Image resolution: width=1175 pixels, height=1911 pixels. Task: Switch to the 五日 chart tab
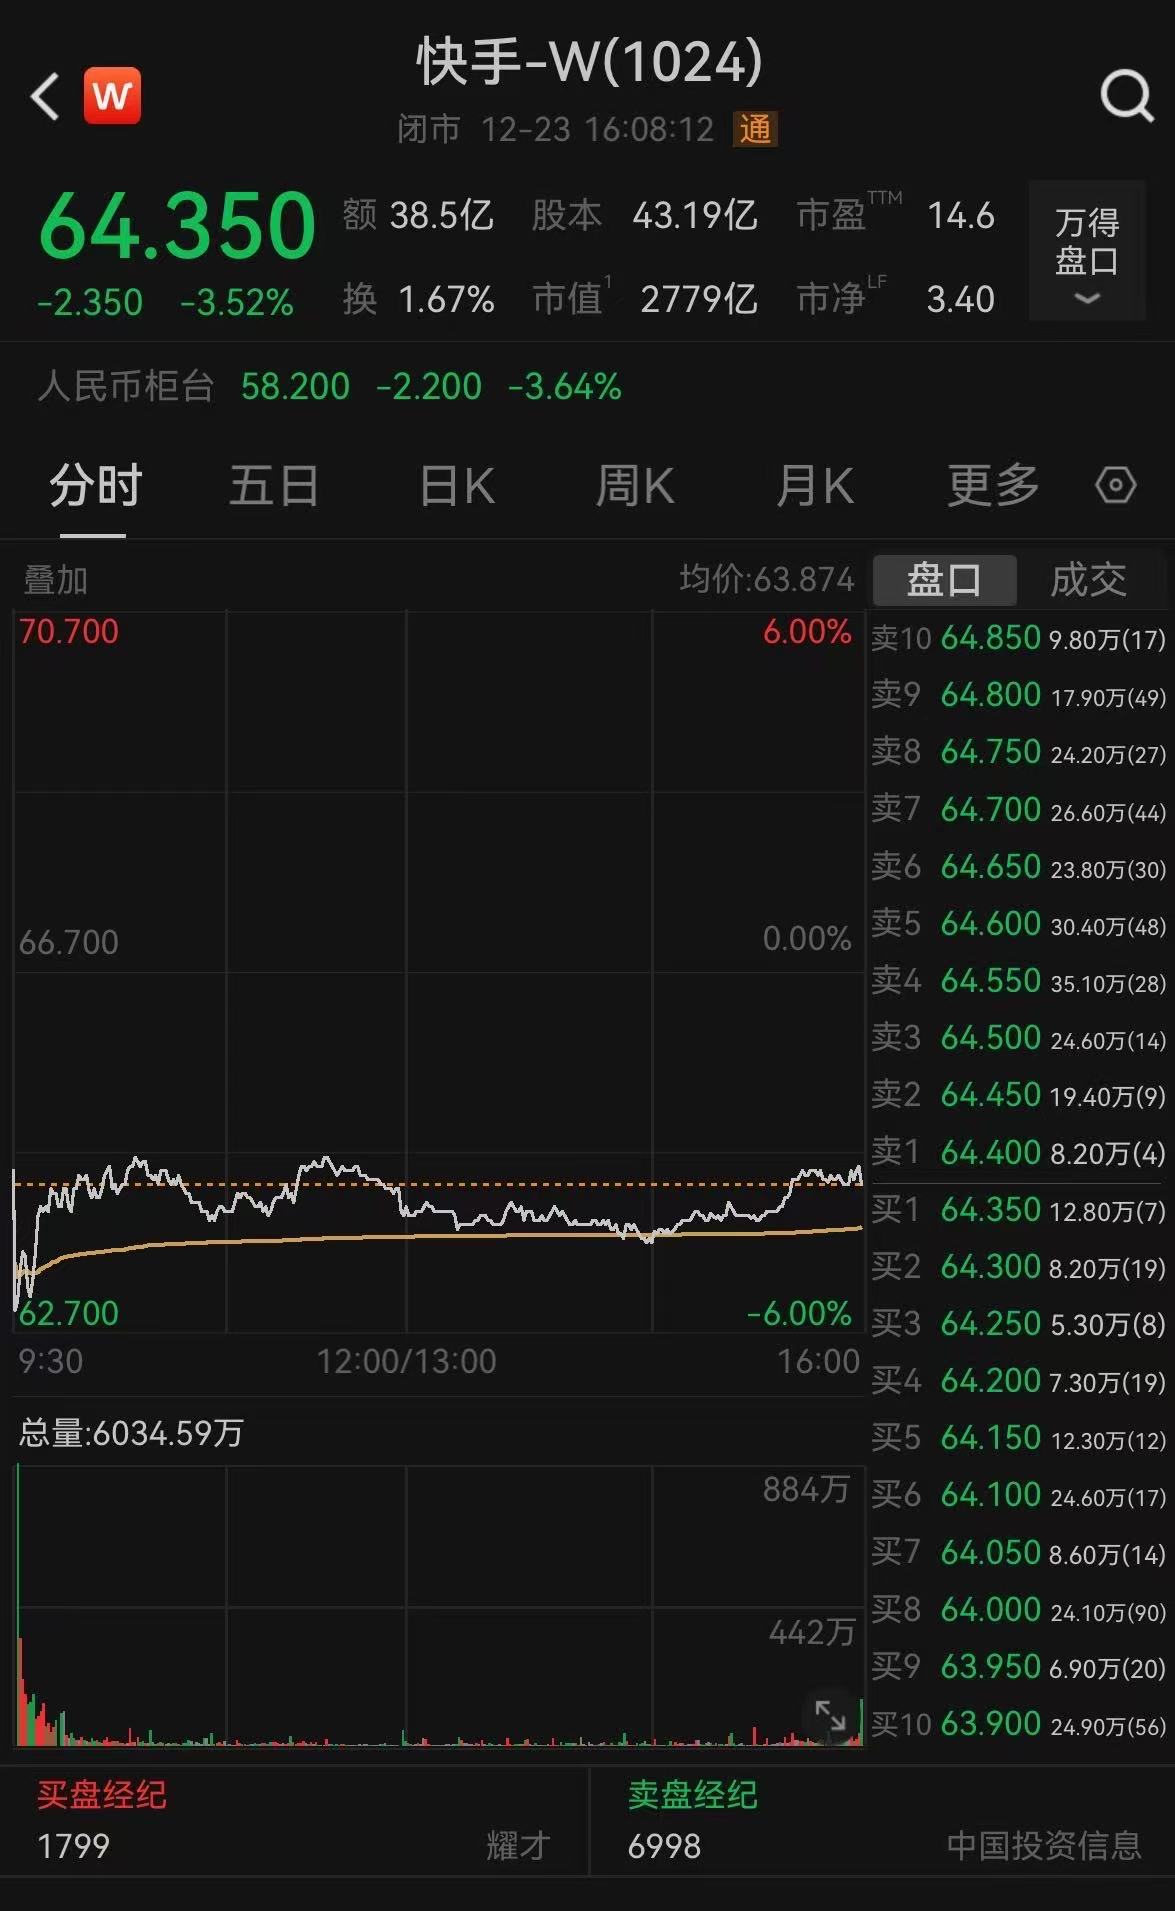click(x=274, y=487)
